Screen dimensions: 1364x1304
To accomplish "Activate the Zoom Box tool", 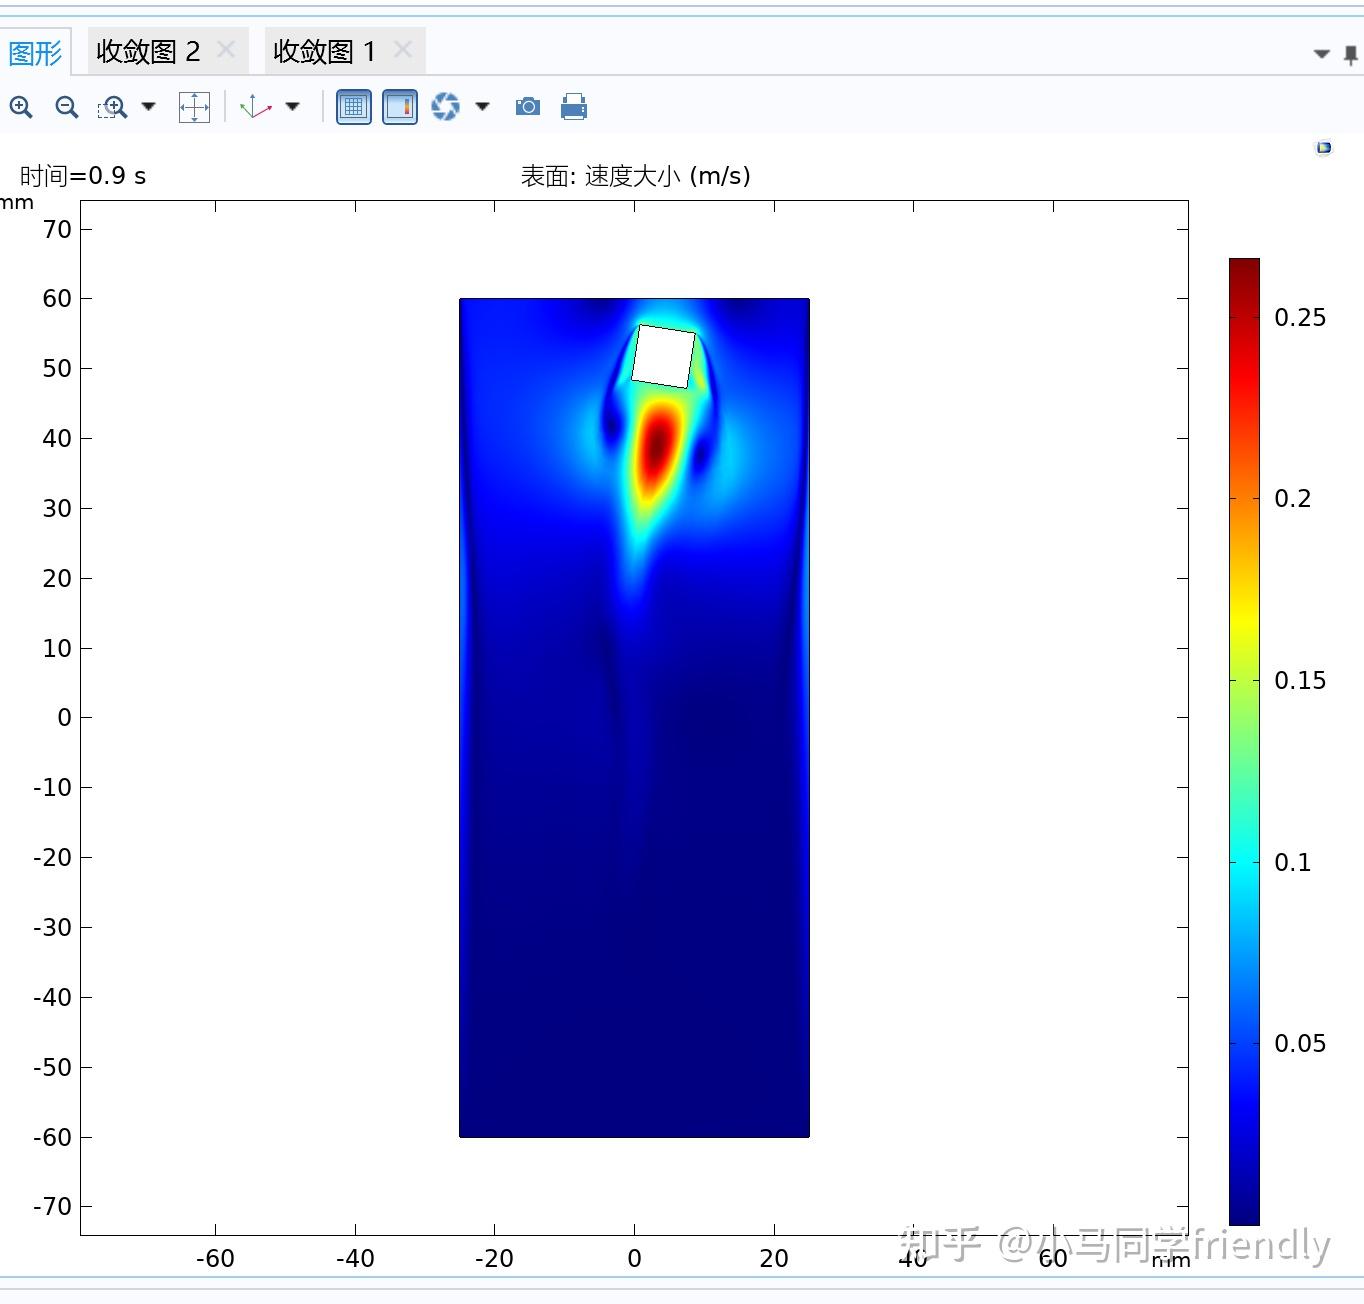I will [x=112, y=106].
